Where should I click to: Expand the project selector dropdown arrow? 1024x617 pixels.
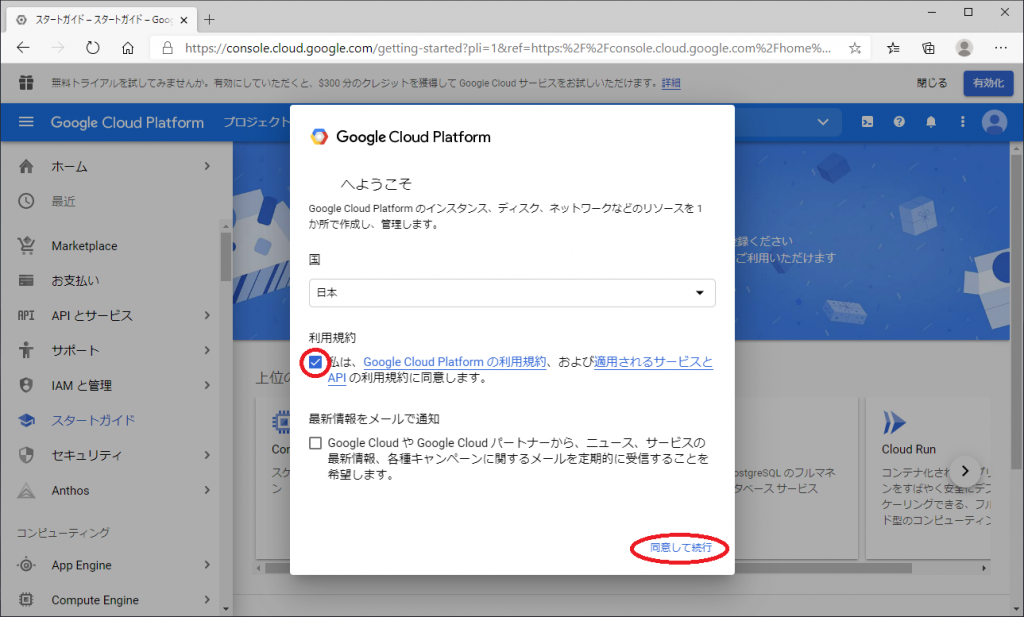pos(823,122)
